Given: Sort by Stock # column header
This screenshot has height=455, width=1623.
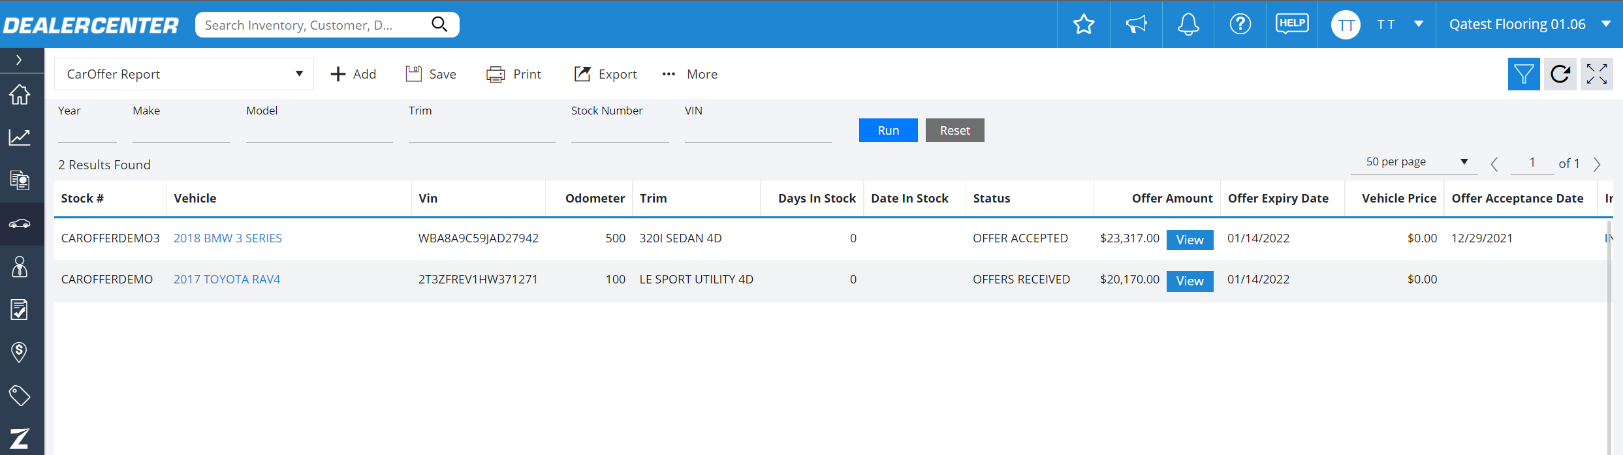Looking at the screenshot, I should click(x=82, y=198).
